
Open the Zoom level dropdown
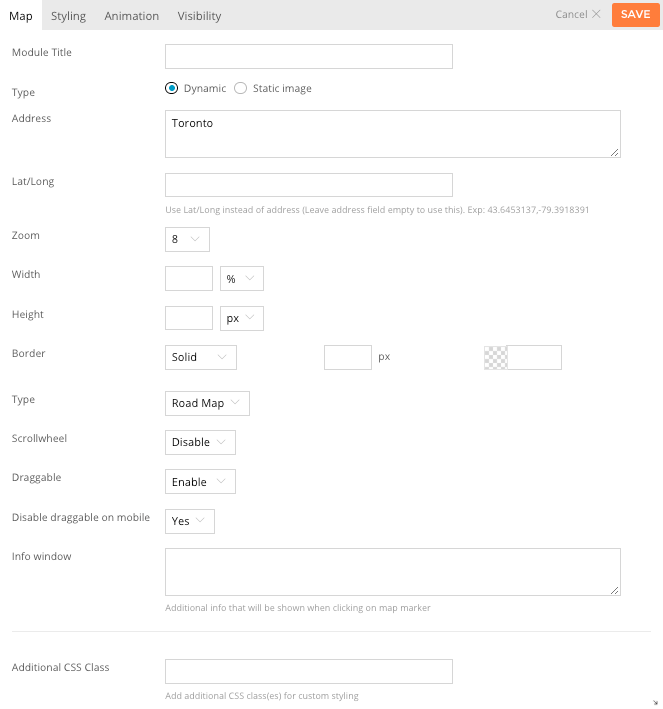tap(187, 239)
